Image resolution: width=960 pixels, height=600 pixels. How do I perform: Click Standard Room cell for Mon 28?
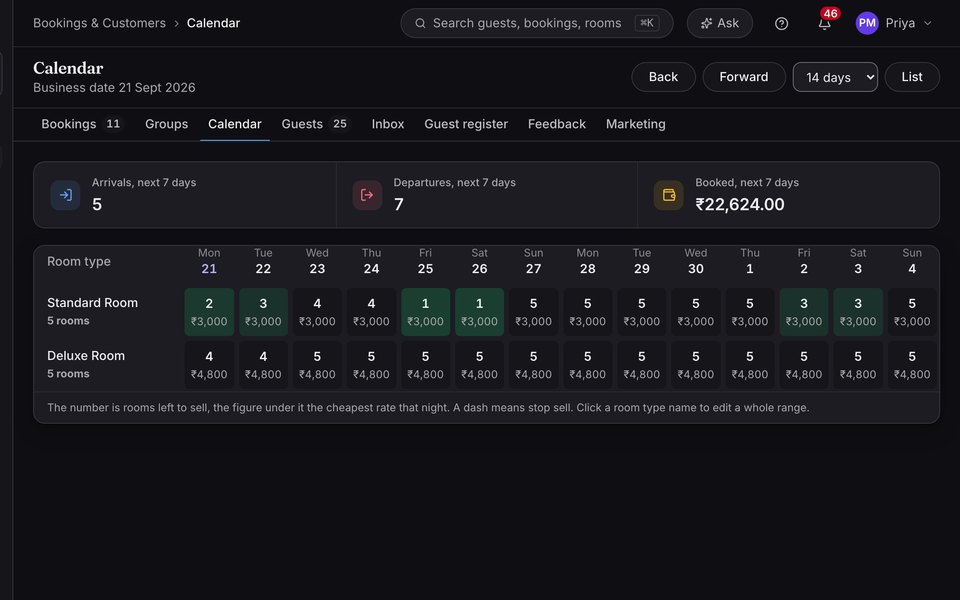click(588, 312)
